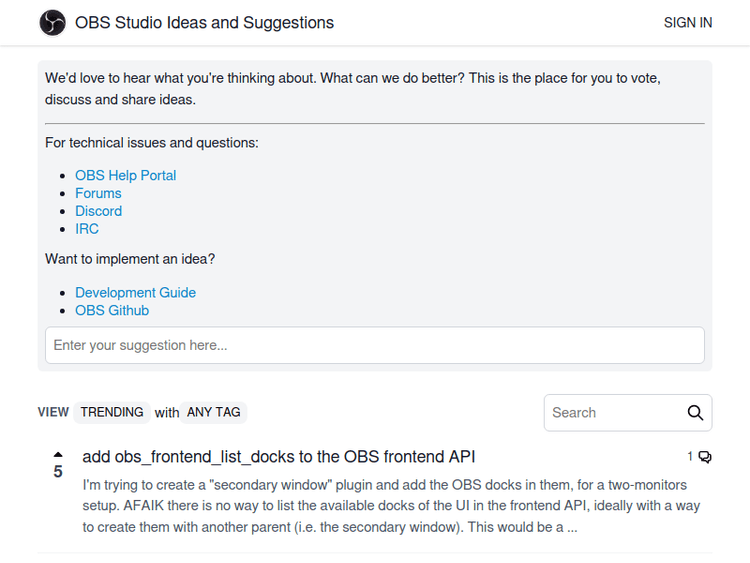
Task: Open the IRC link
Action: tap(87, 229)
